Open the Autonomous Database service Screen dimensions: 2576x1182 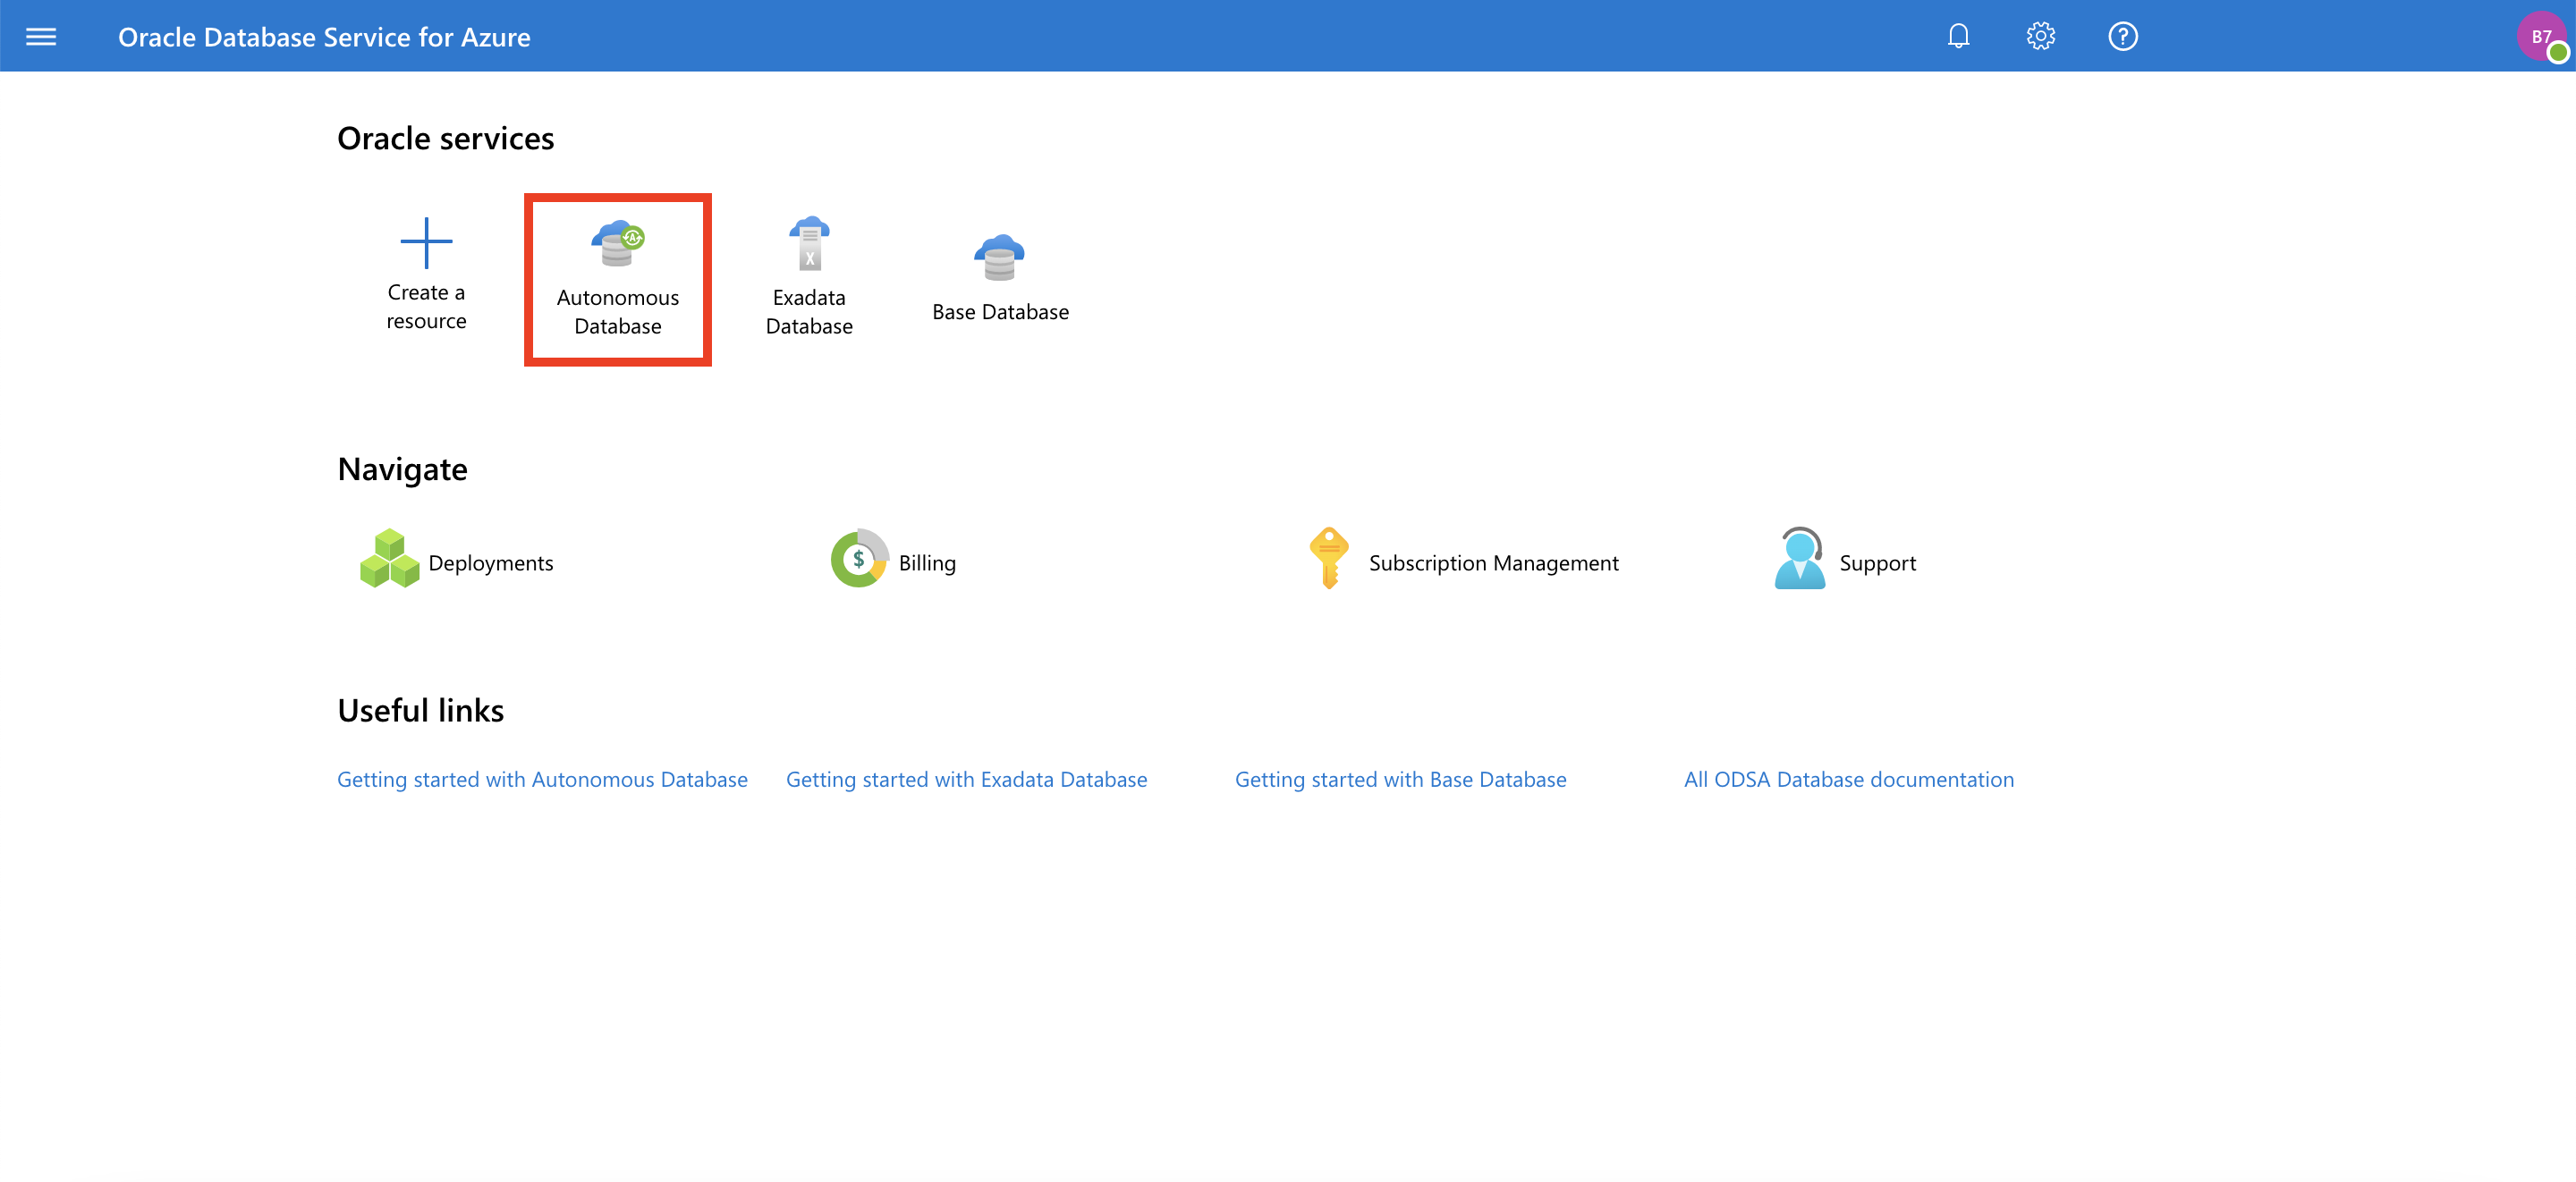click(x=617, y=278)
